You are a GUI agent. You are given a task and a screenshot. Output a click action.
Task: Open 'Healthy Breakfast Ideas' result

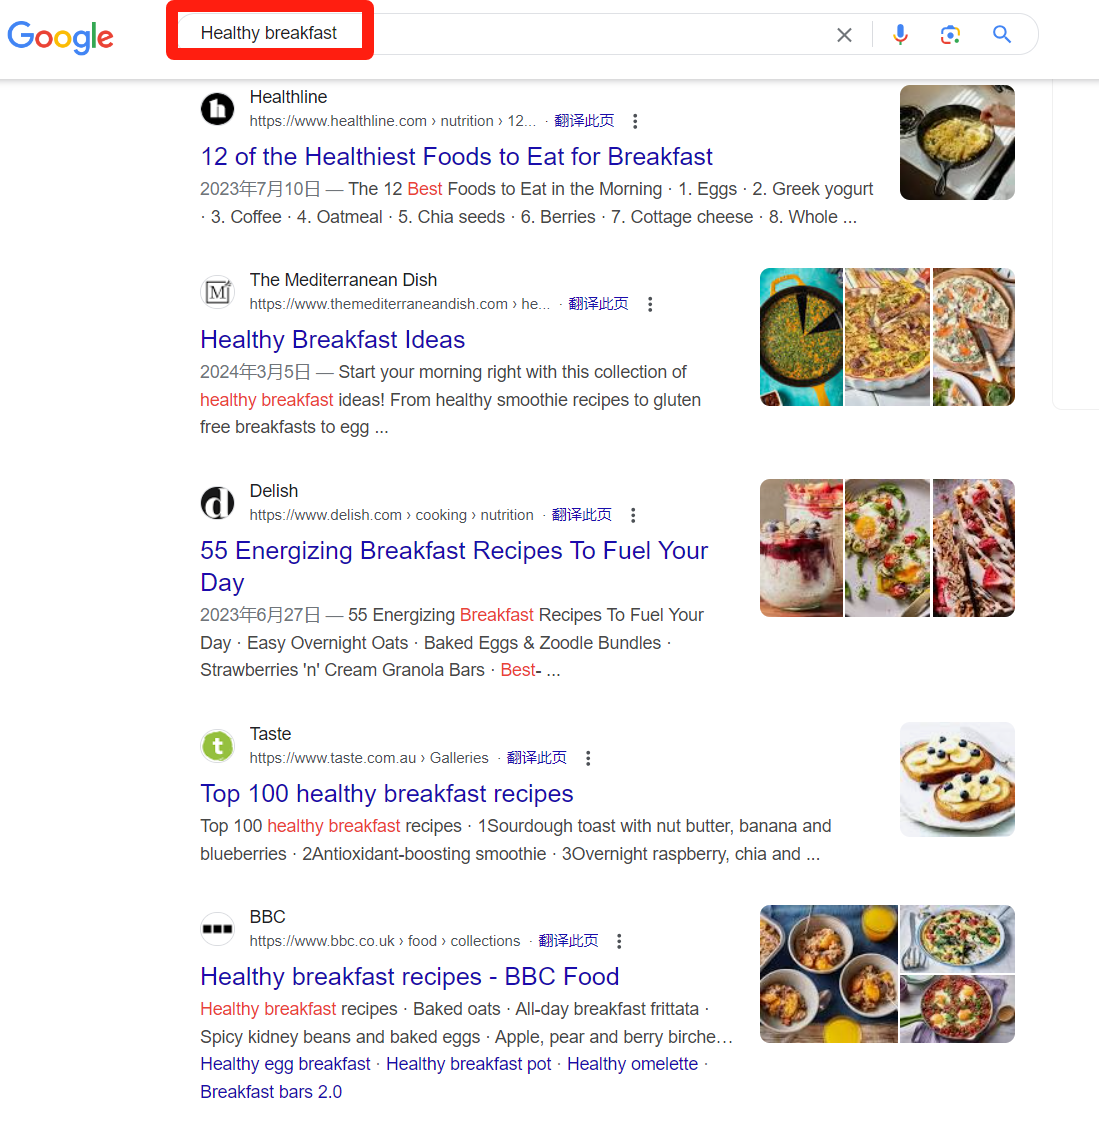tap(332, 339)
